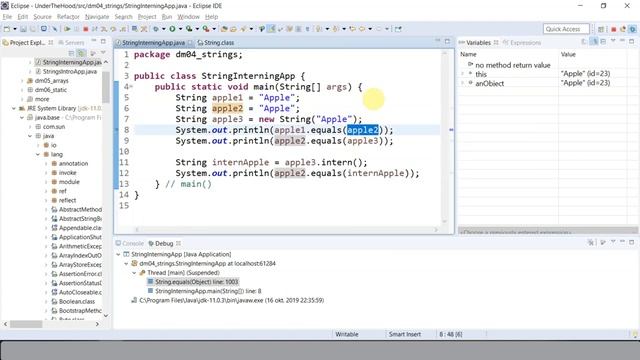Click the Save toolbar icon
This screenshot has width=640, height=360.
pos(23,29)
